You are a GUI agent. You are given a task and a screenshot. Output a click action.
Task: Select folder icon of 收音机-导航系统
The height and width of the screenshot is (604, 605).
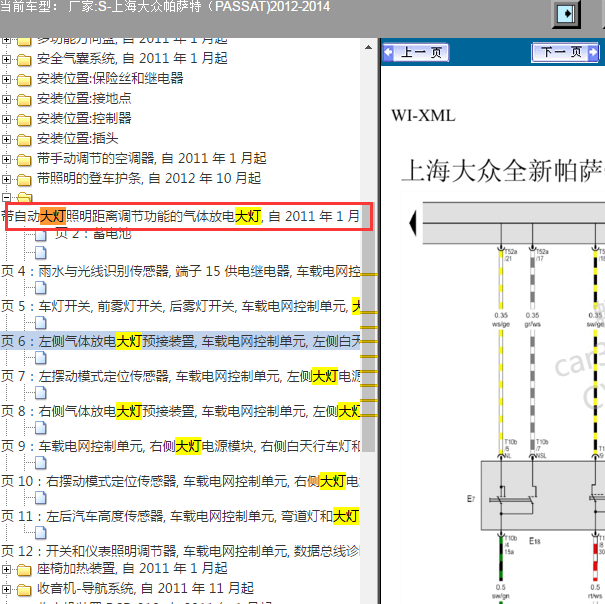(24, 590)
